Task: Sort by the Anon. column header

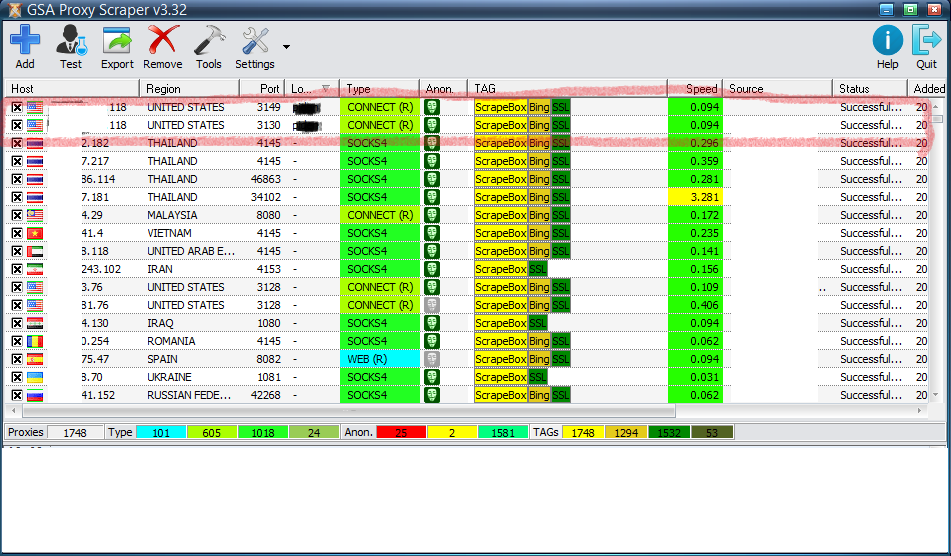Action: click(x=443, y=89)
